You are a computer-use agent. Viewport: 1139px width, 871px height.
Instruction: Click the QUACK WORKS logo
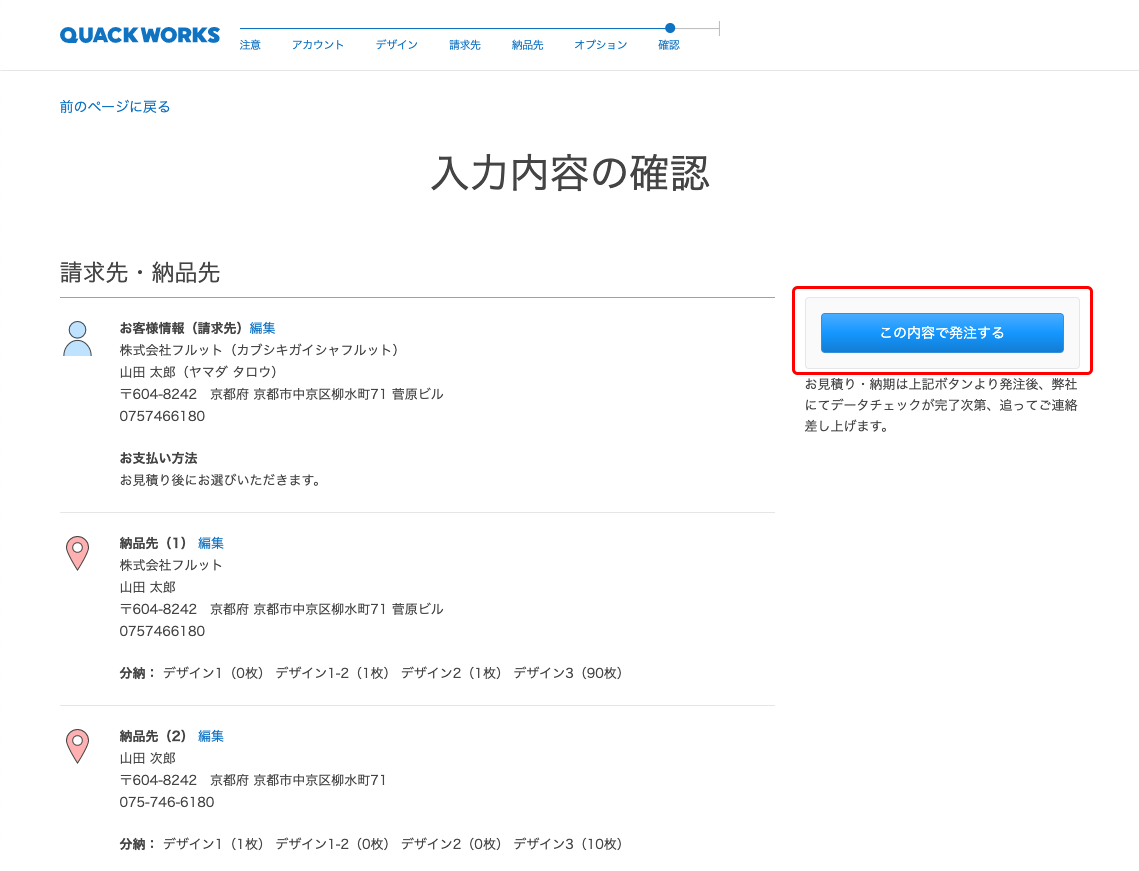pos(139,34)
